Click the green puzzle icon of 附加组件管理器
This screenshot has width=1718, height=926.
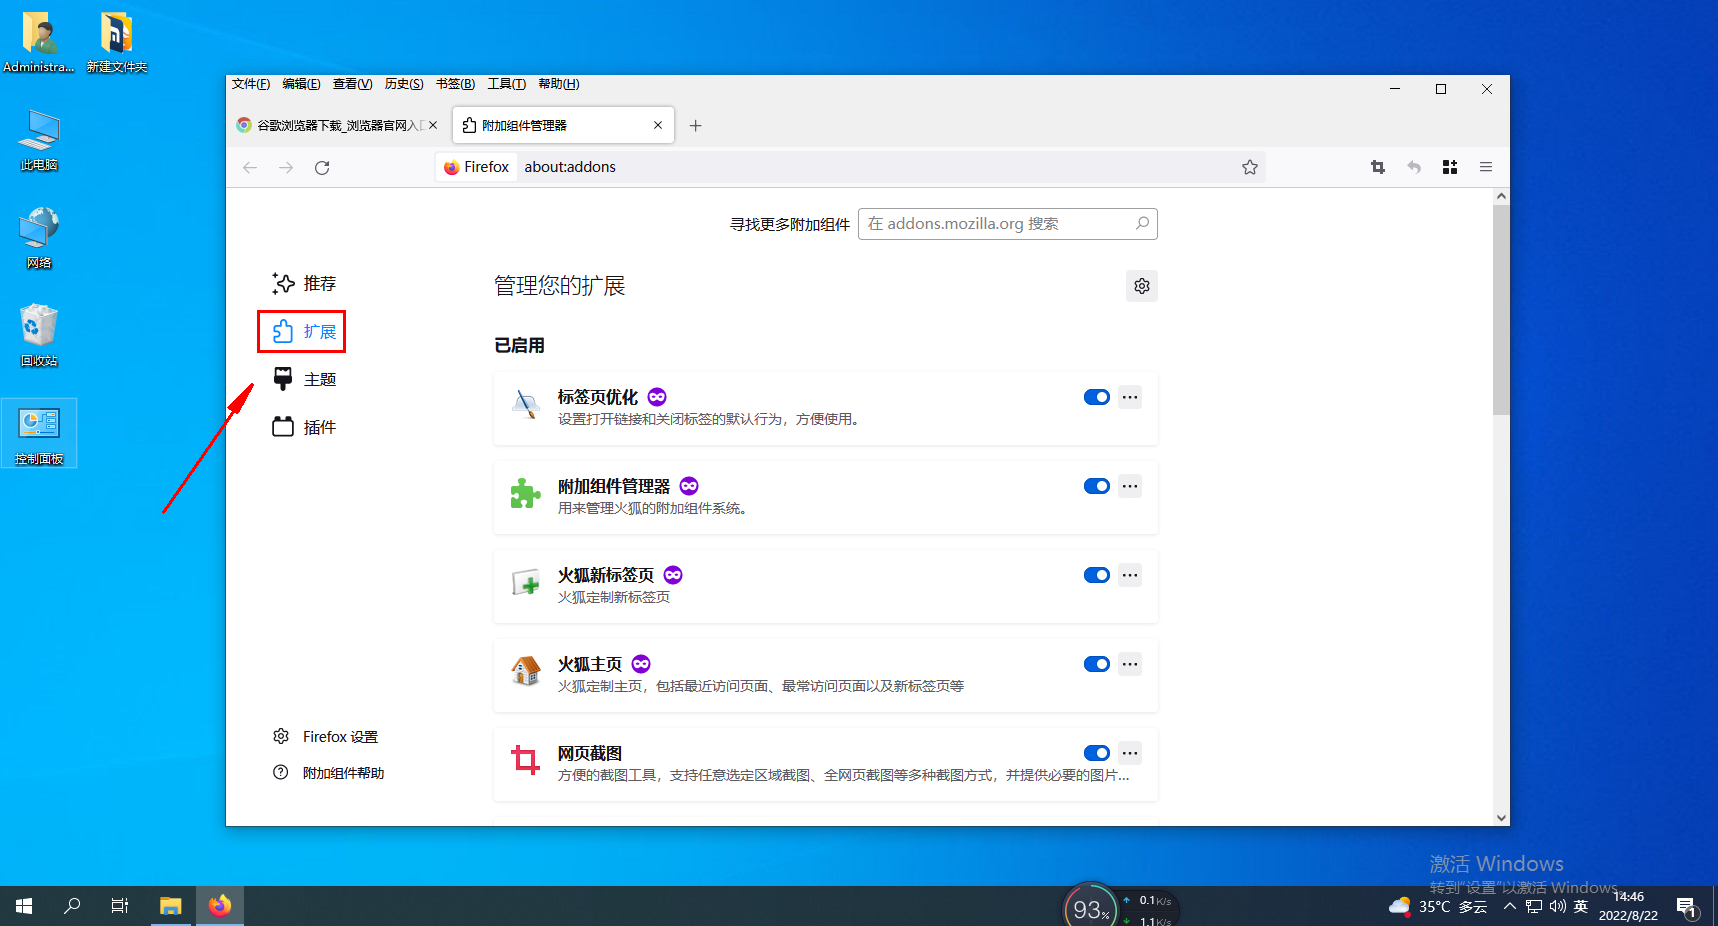[x=526, y=493]
